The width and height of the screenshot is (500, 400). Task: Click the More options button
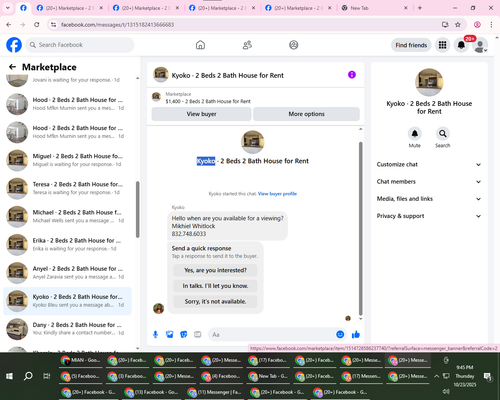click(306, 114)
